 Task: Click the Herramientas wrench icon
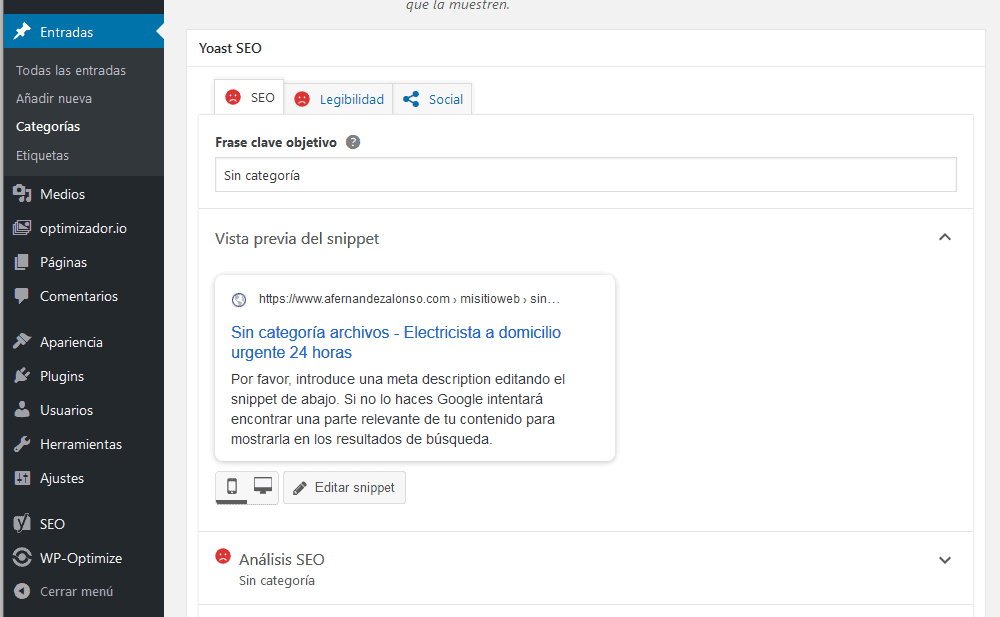[22, 444]
